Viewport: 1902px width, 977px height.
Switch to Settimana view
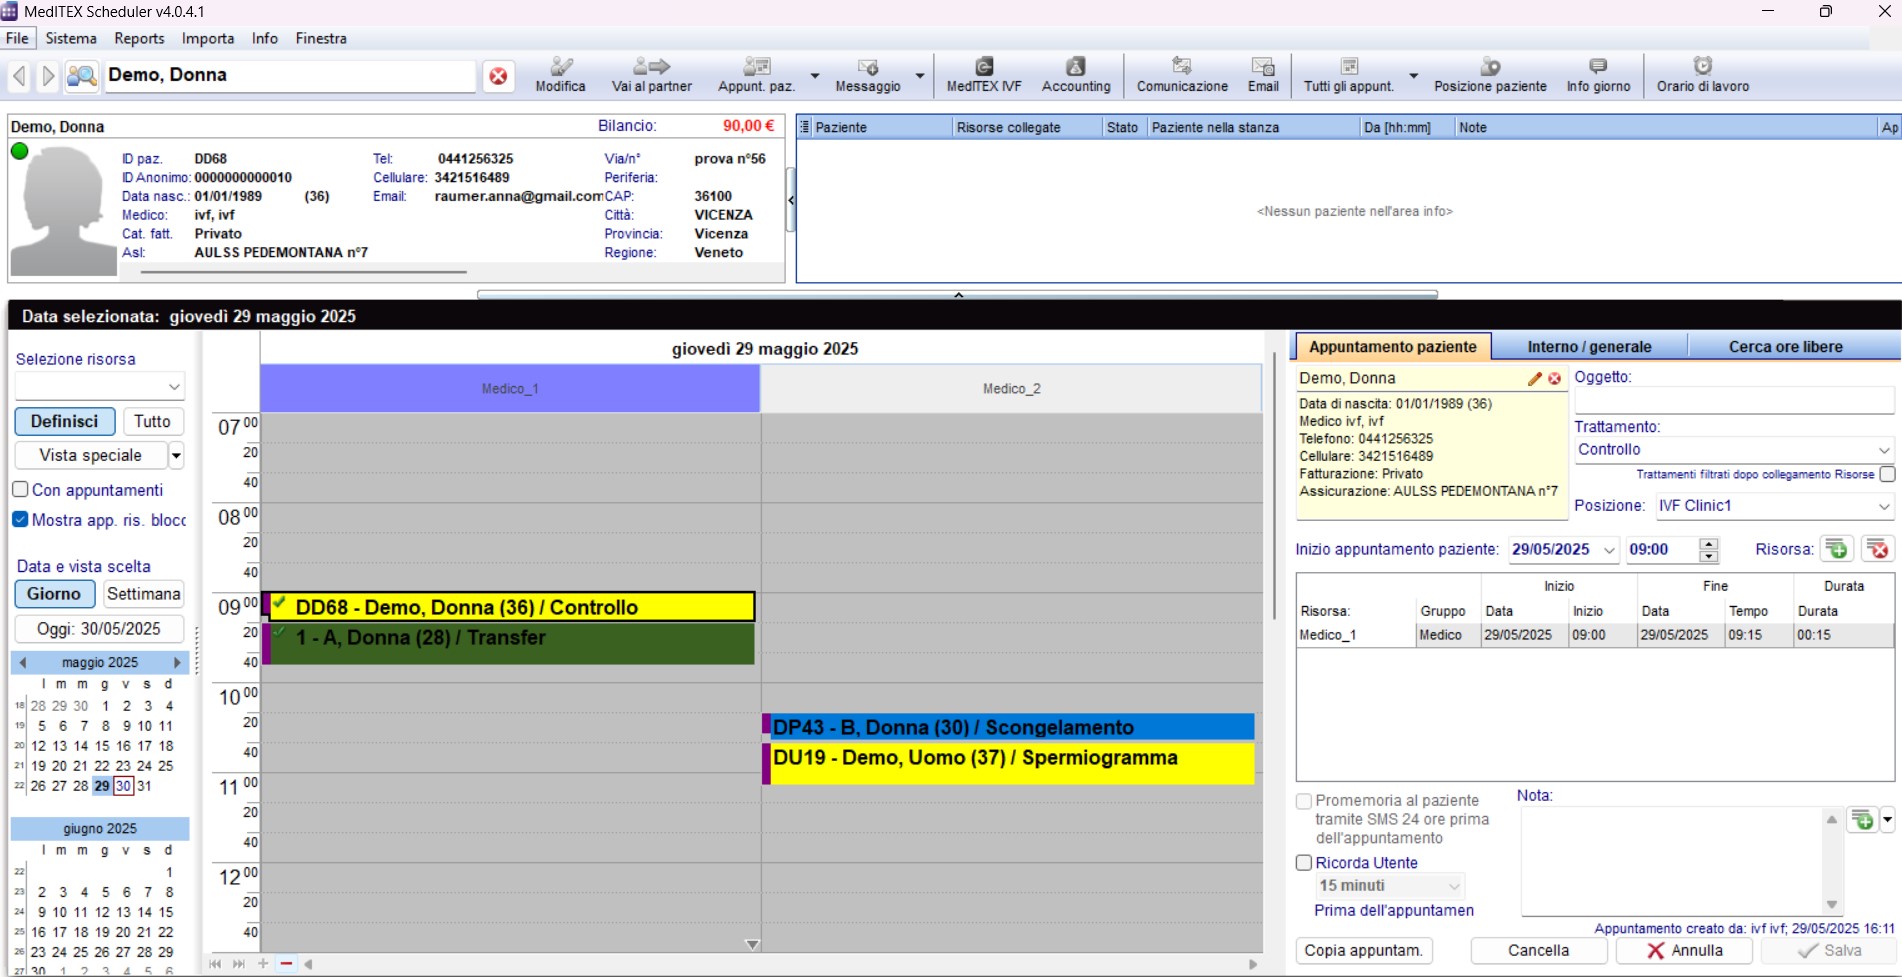pos(143,594)
